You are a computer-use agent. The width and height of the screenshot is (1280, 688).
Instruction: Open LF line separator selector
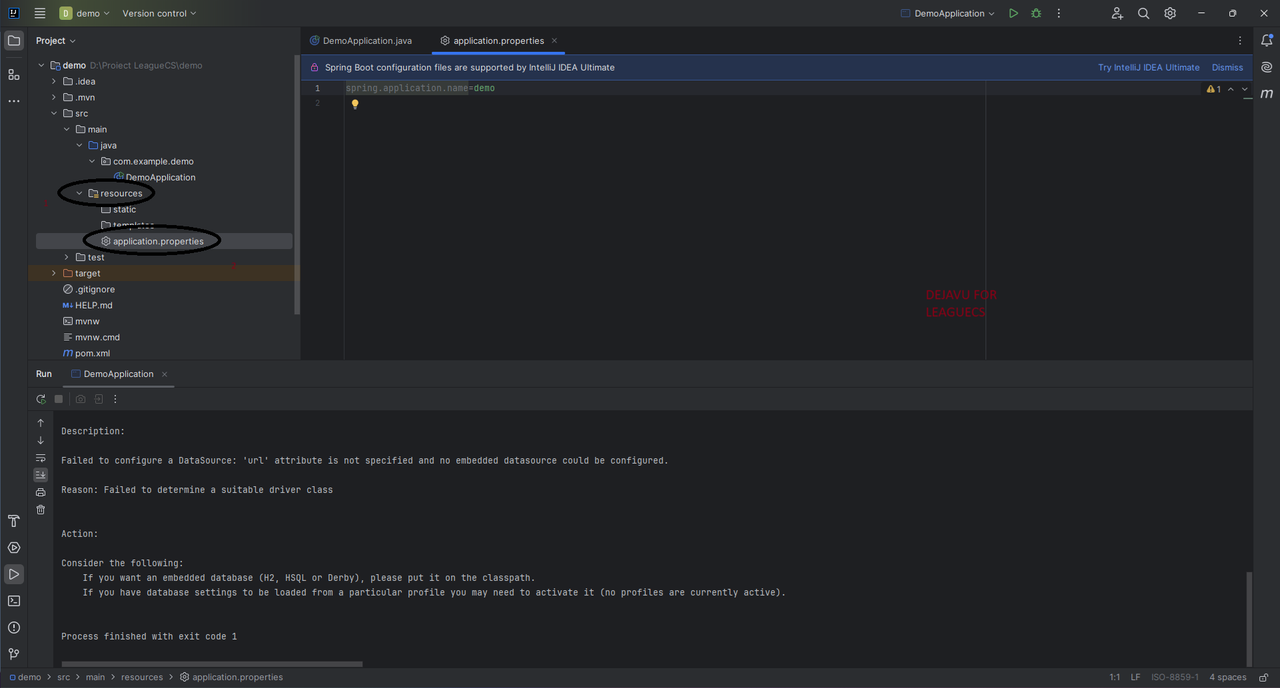[x=1135, y=677]
